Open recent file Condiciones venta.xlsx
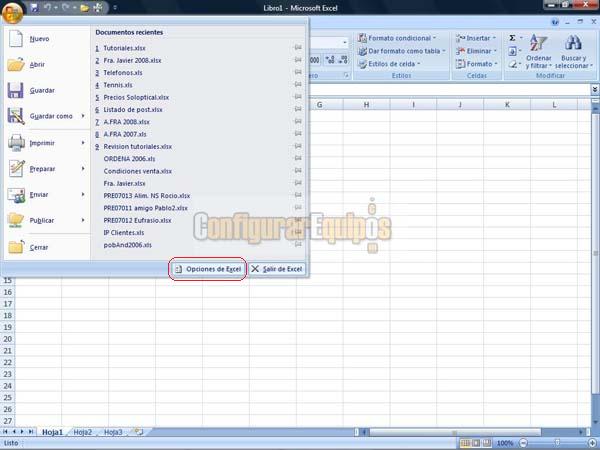This screenshot has height=450, width=600. point(138,171)
